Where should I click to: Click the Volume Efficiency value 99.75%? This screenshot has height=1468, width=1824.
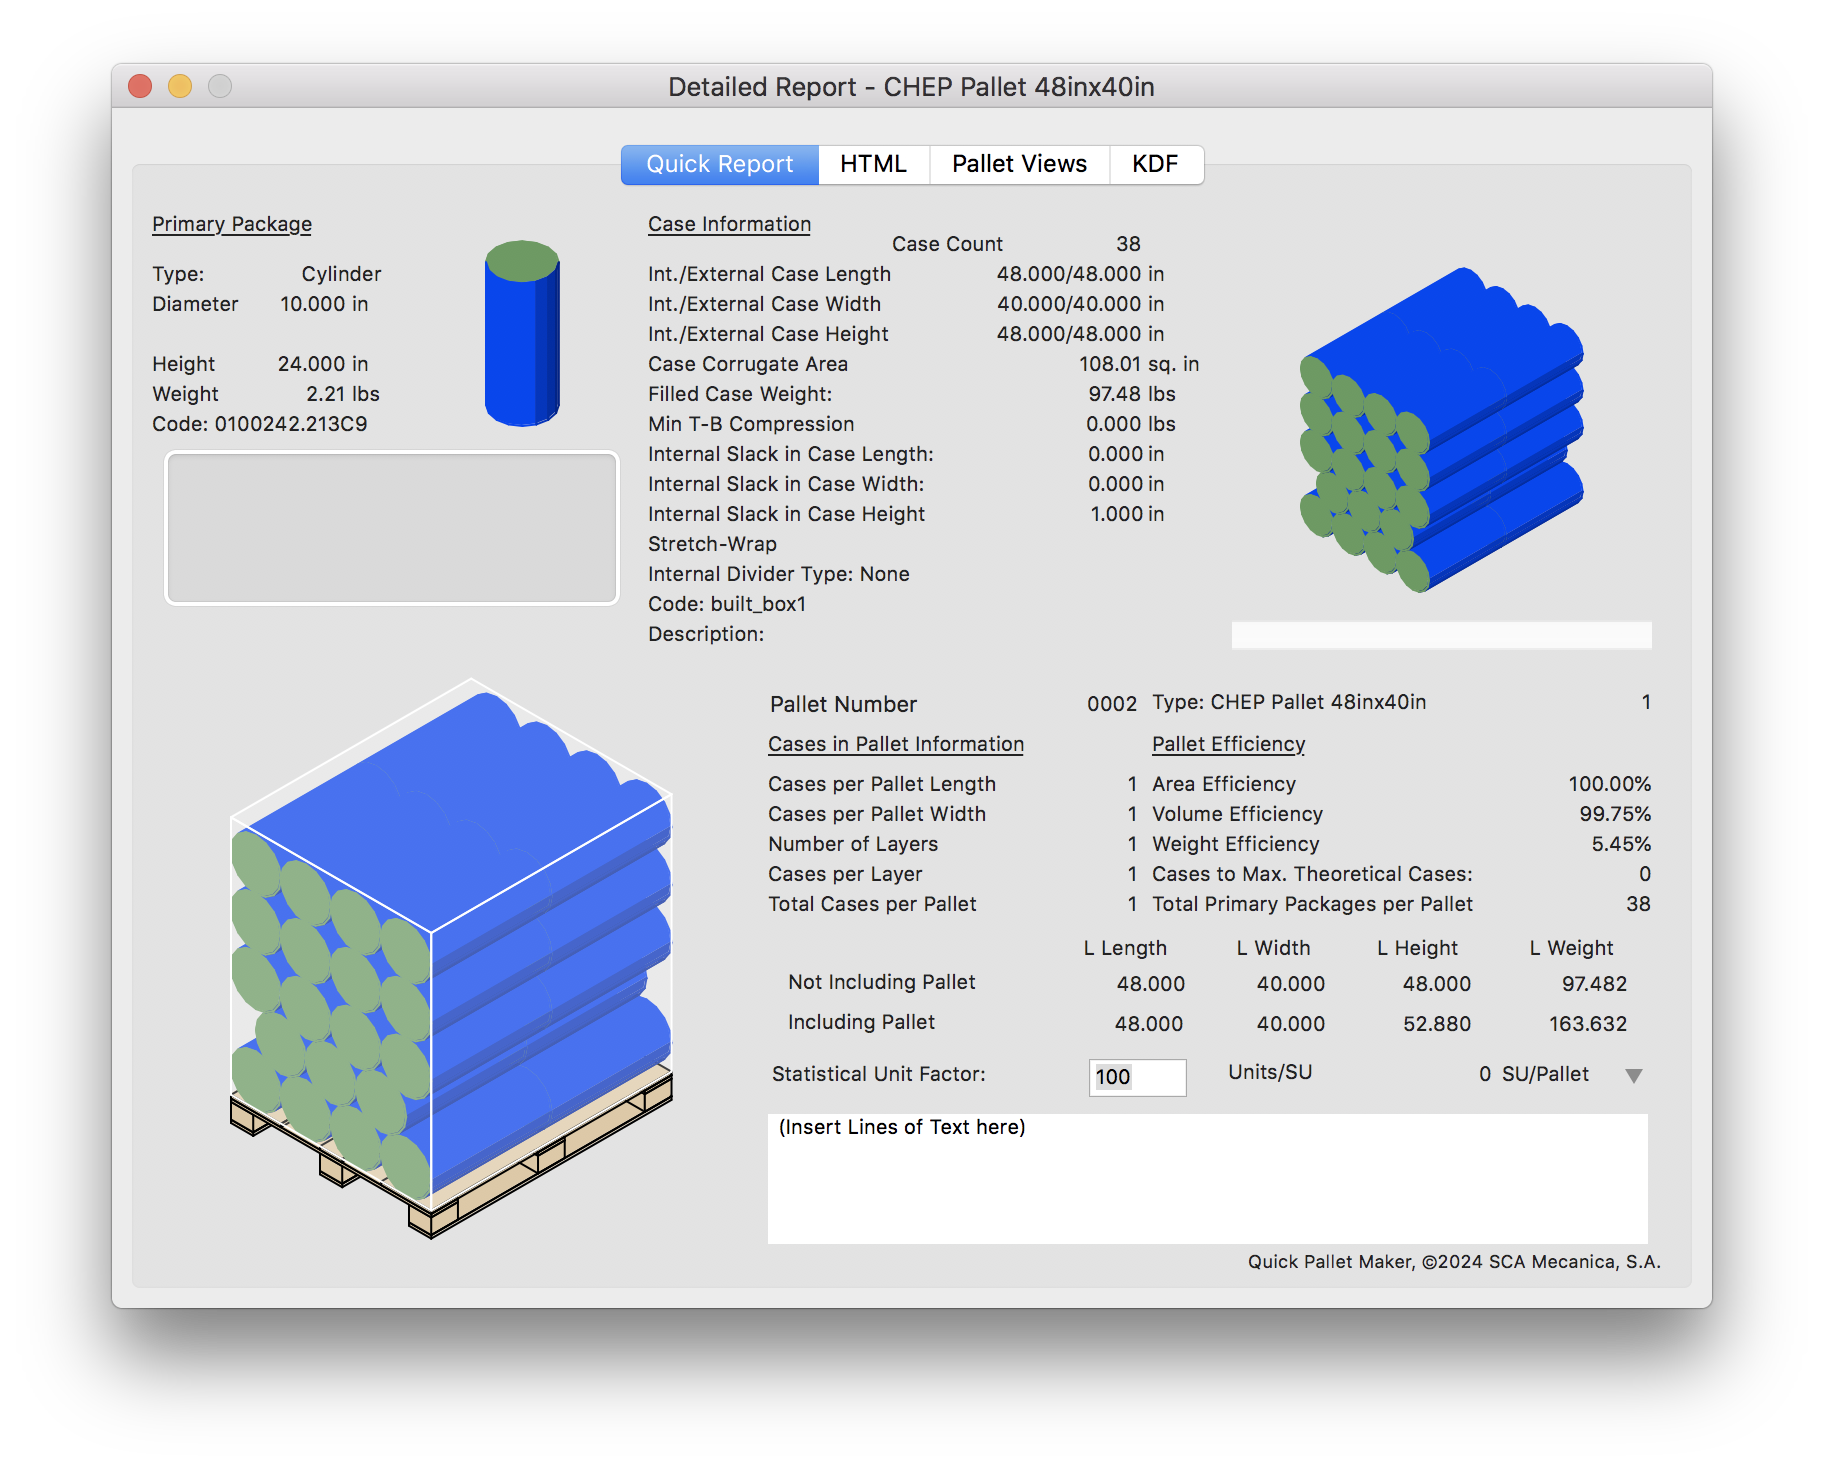point(1615,814)
